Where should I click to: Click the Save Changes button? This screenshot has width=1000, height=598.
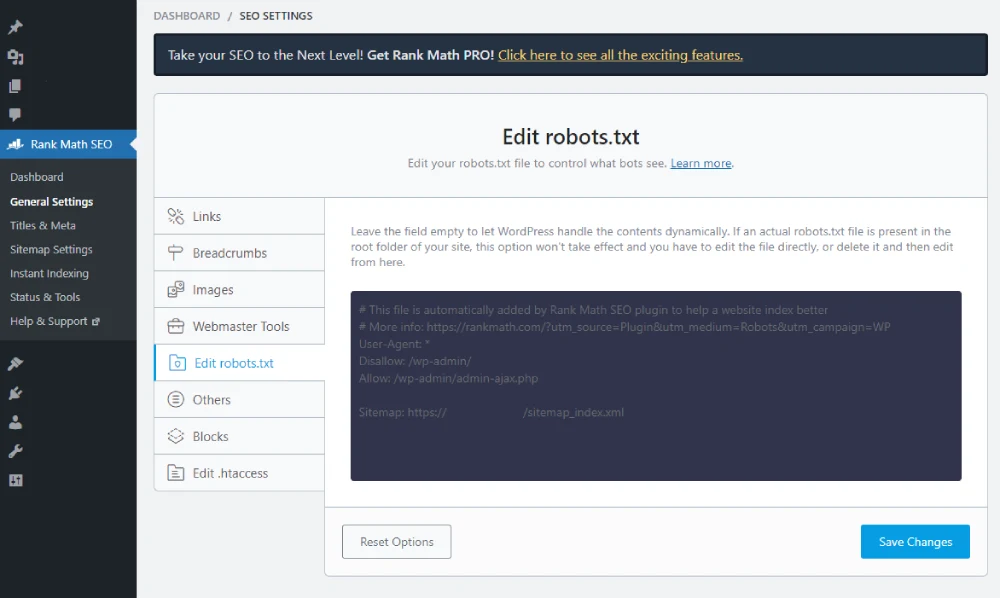914,541
